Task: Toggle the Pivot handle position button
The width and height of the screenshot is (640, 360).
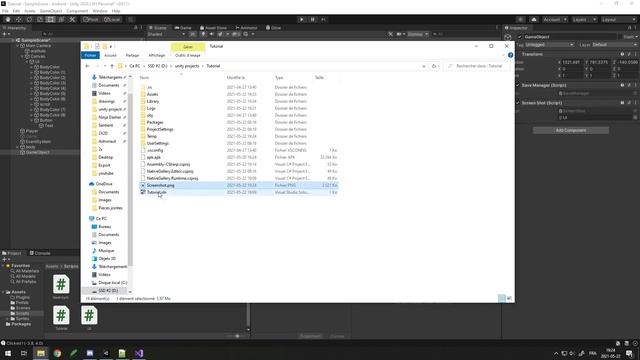Action: (x=91, y=19)
